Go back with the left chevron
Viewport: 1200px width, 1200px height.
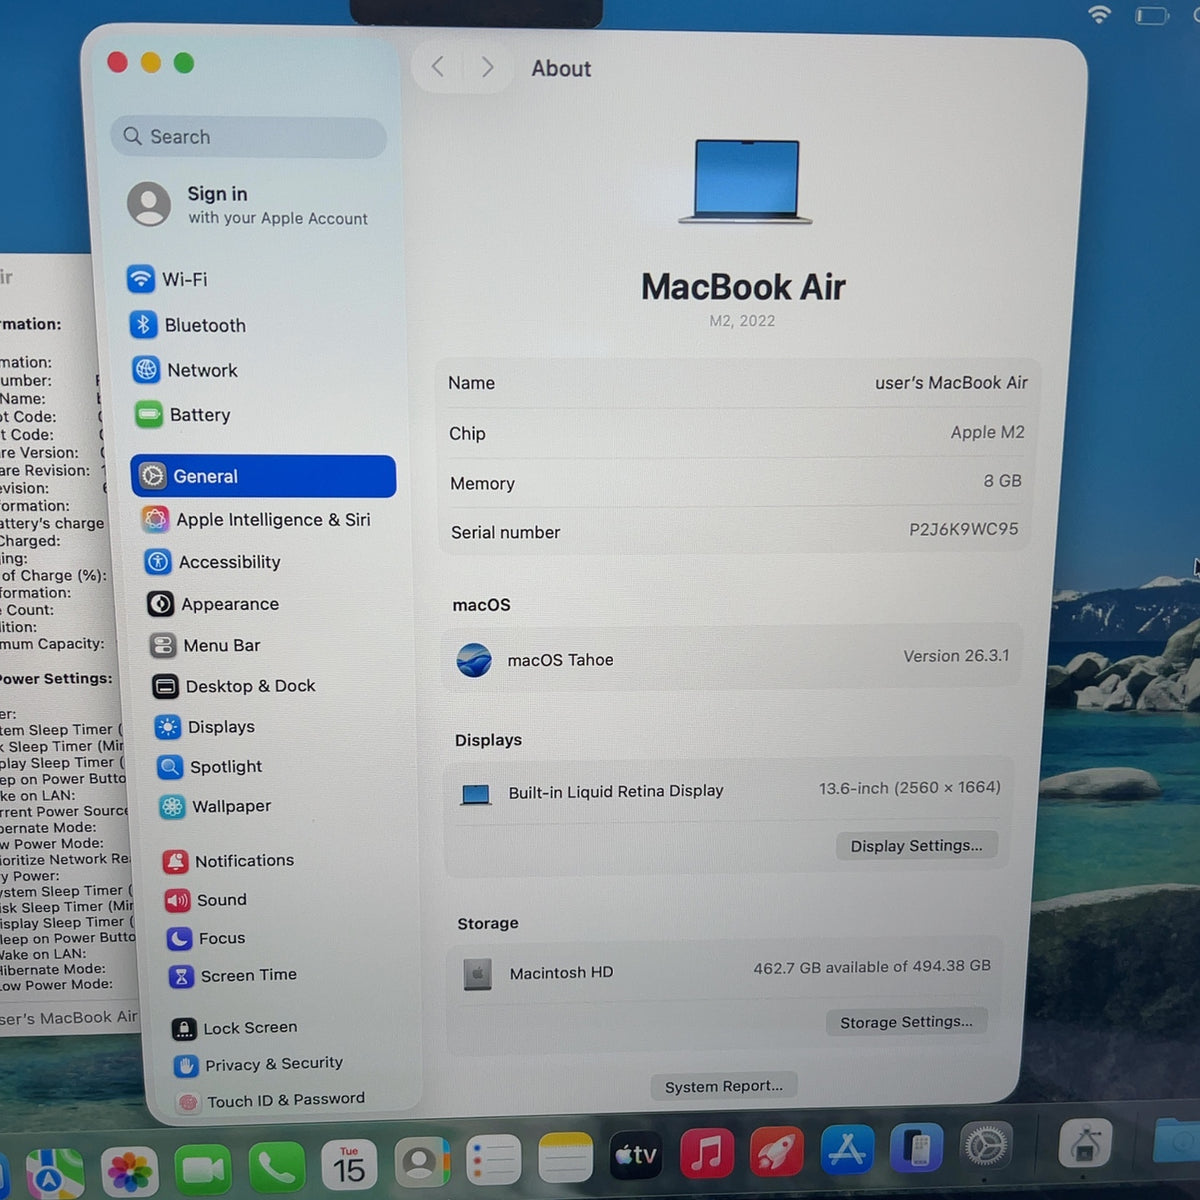(438, 67)
